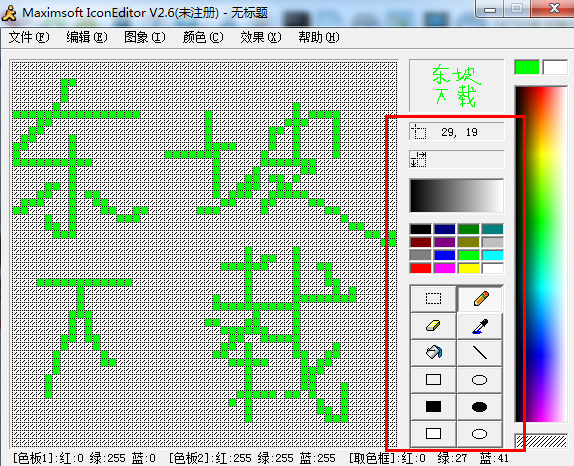Open the 颜色(C) menu
This screenshot has height=466, width=574.
(202, 37)
